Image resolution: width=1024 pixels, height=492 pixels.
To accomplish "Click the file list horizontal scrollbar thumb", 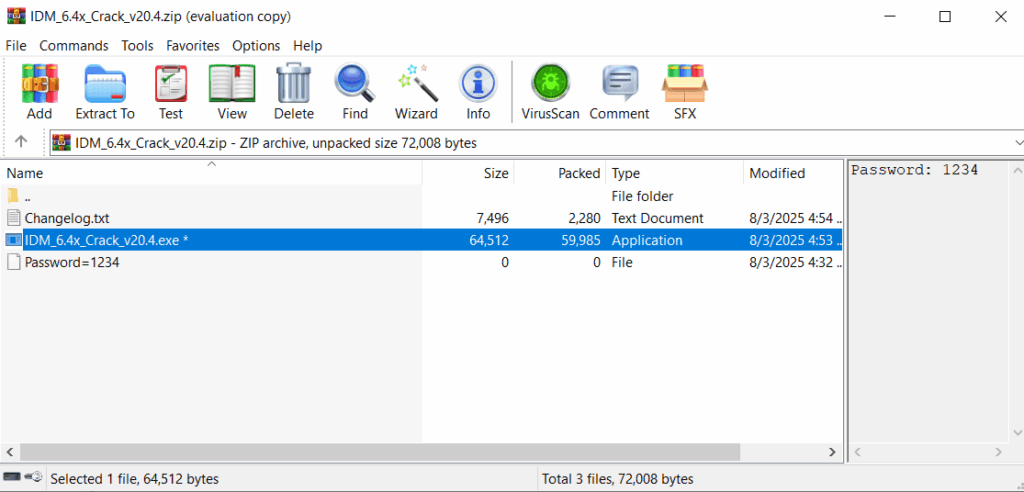I will [x=380, y=451].
